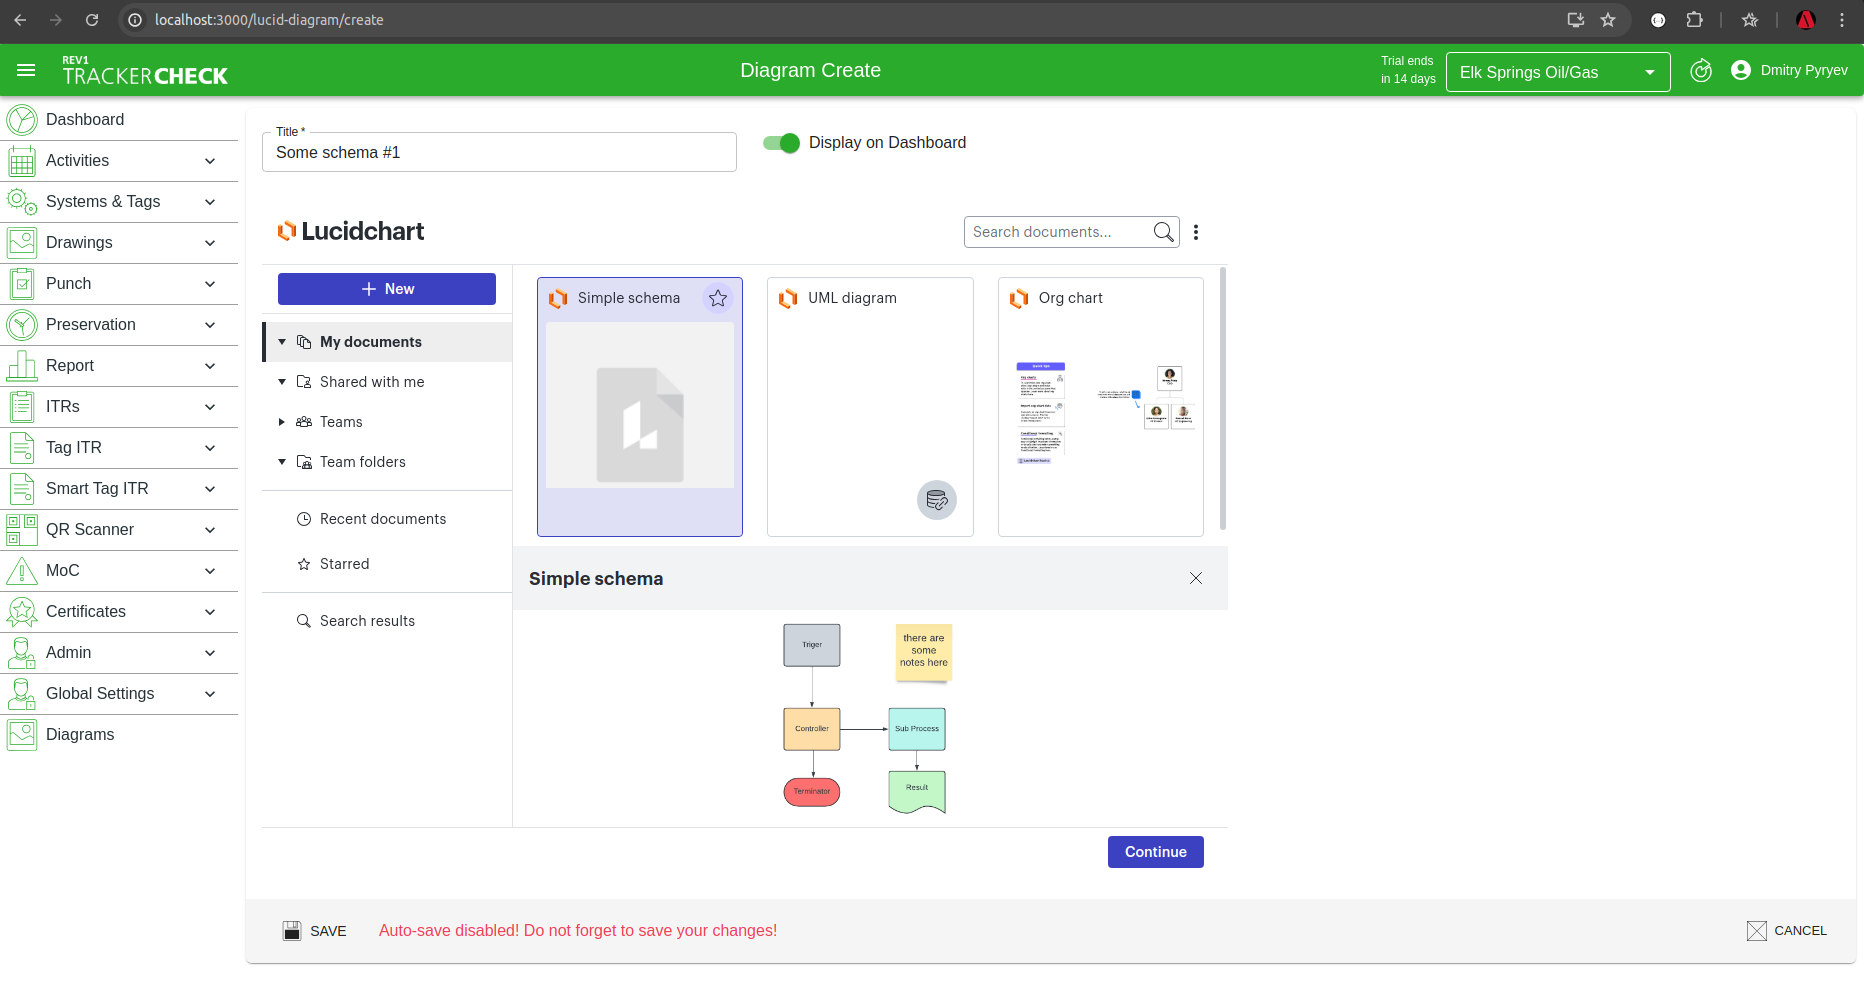This screenshot has height=988, width=1864.
Task: Open the Lucidchart three-dot options menu
Action: tap(1196, 232)
